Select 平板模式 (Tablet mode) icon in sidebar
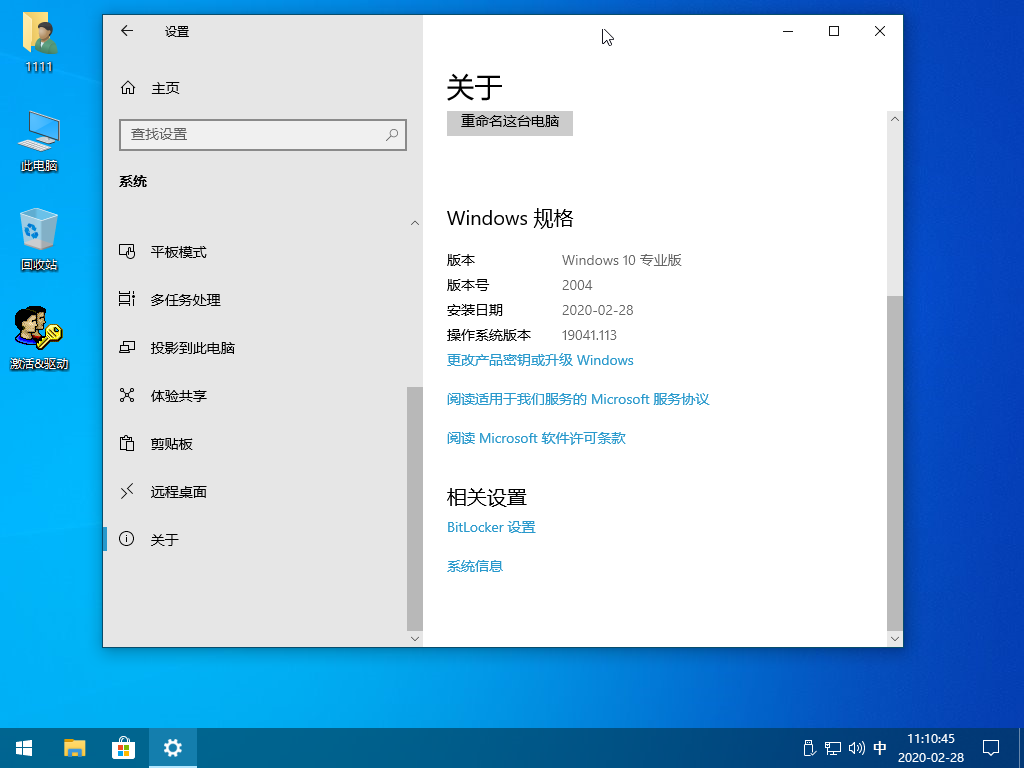The height and width of the screenshot is (768, 1024). (x=128, y=252)
